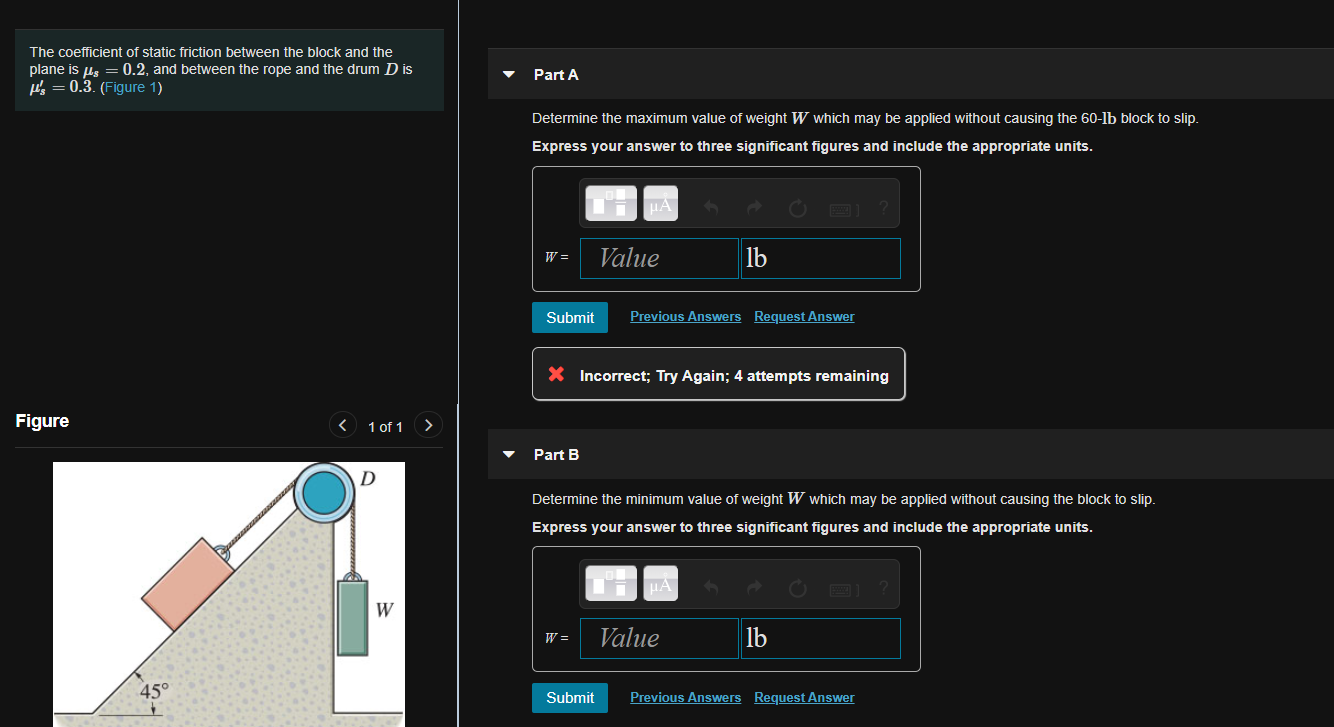Screen dimensions: 1334x727
Task: Submit the Part A answer
Action: [570, 317]
